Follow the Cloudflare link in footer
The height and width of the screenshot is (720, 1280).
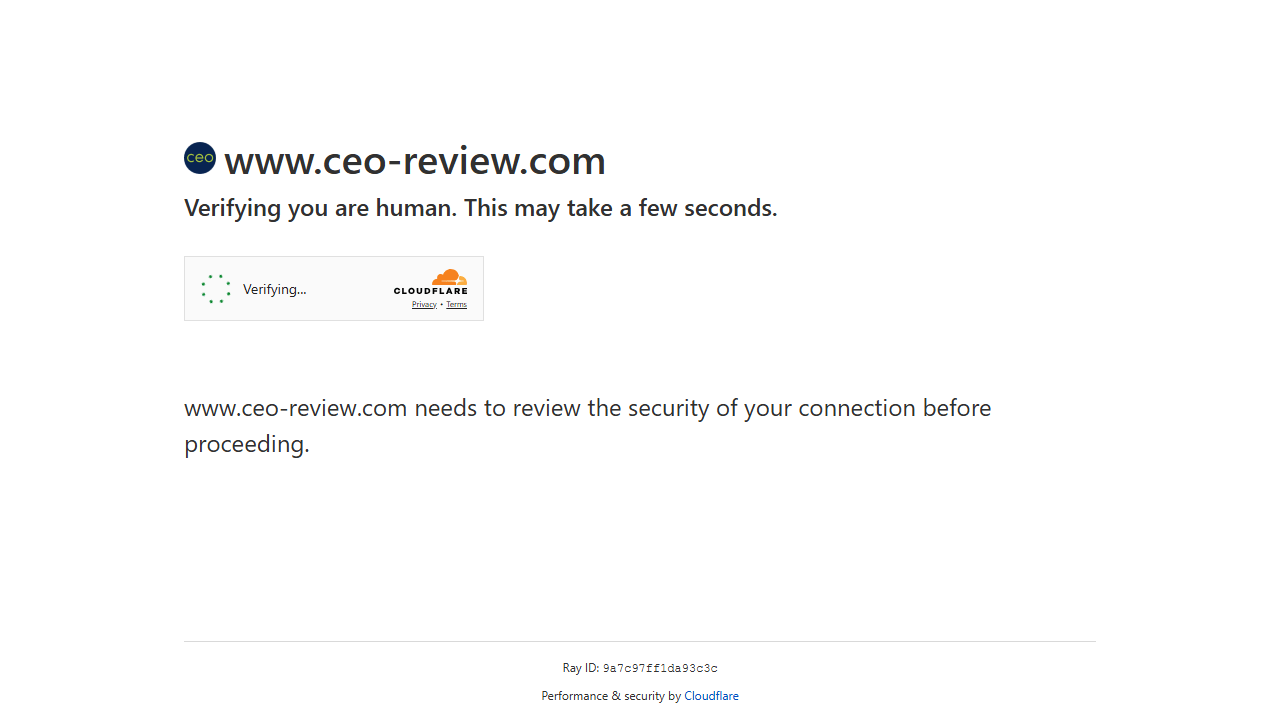[x=711, y=696]
